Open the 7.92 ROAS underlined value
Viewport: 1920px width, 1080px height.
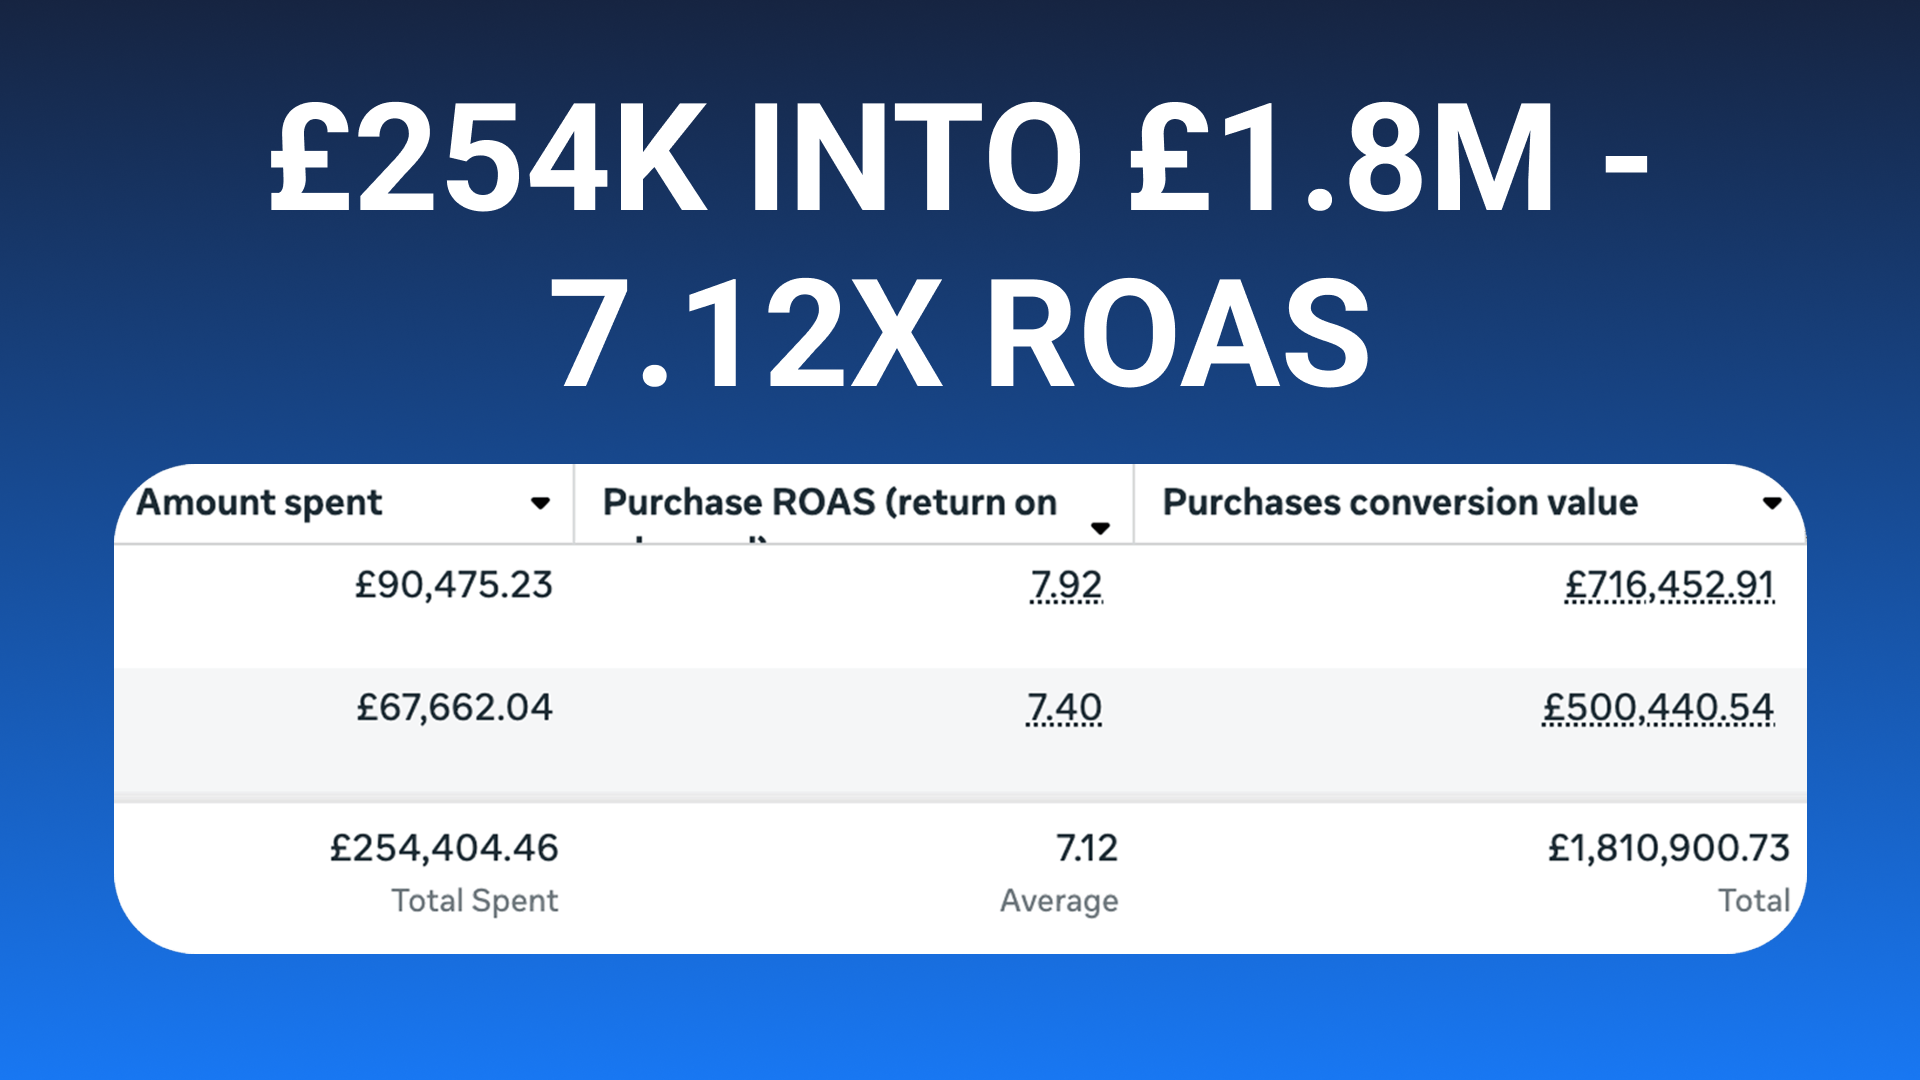pos(1066,585)
